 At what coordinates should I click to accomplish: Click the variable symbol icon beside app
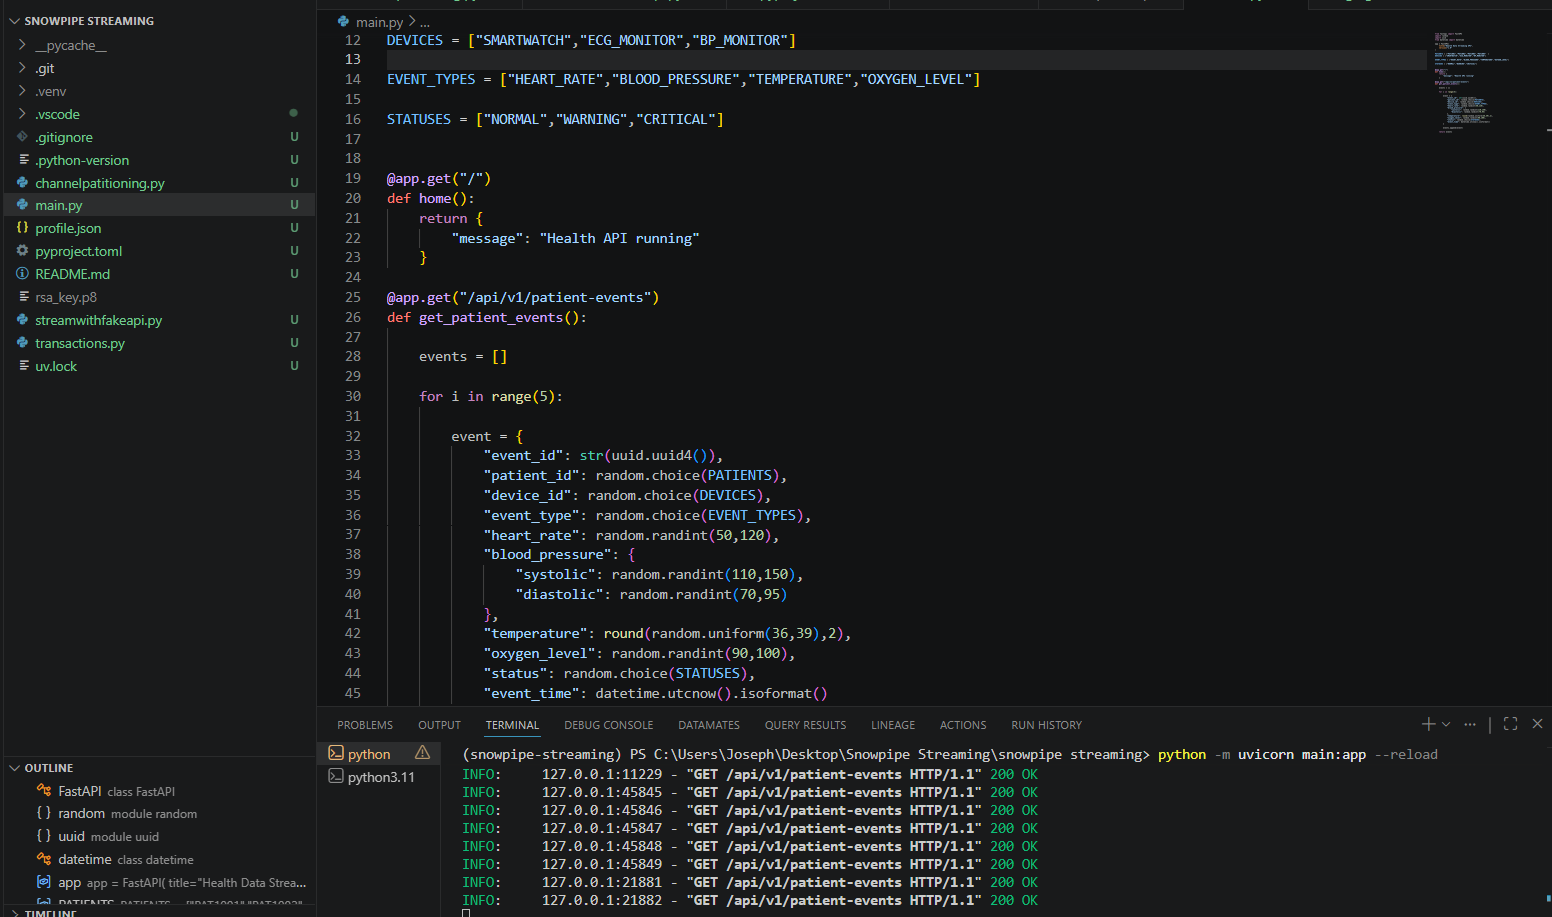tap(44, 883)
